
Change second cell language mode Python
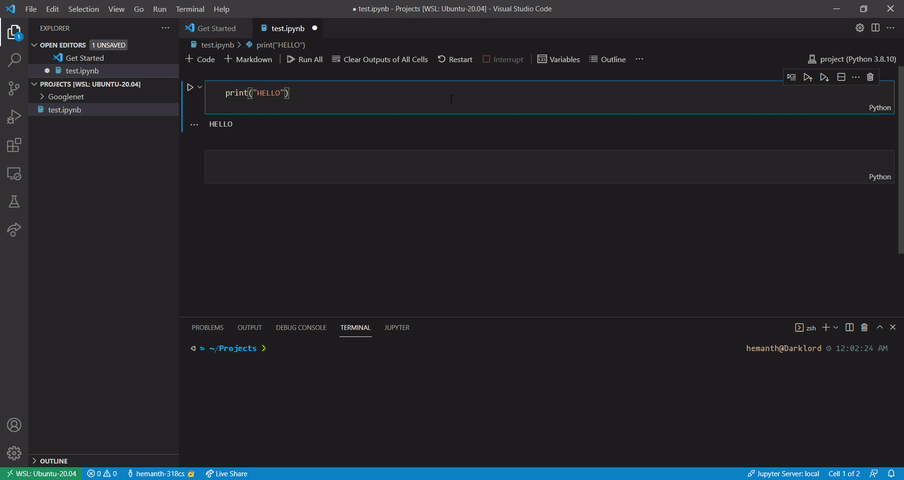coord(879,177)
